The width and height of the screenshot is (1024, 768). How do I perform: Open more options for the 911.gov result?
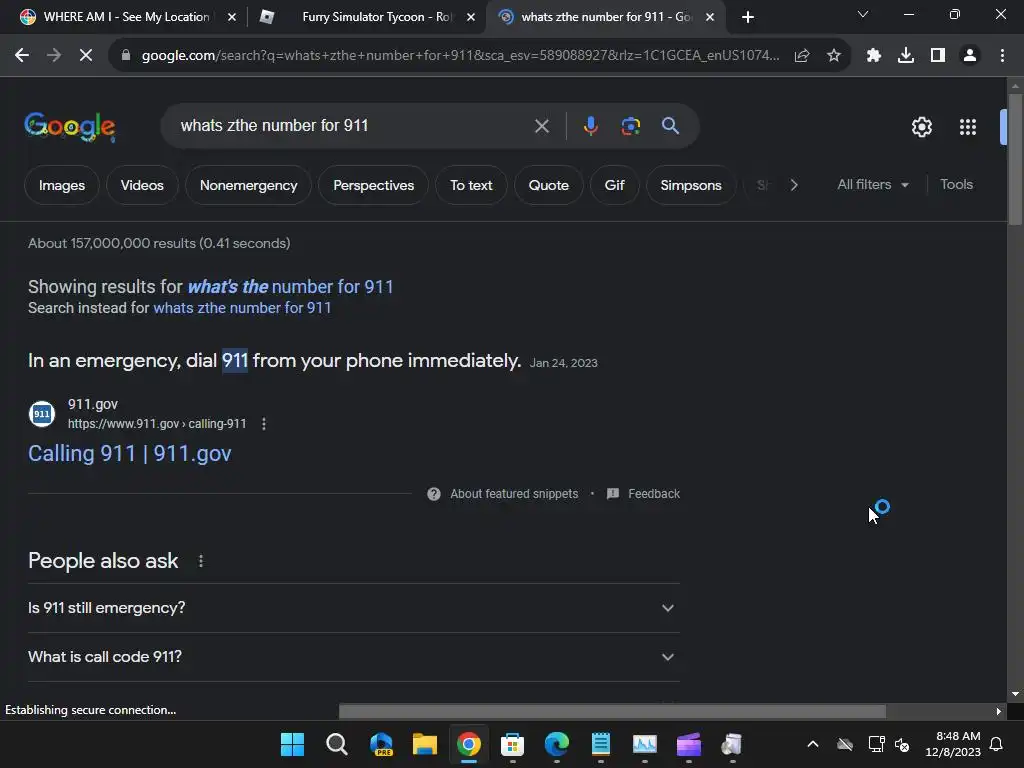(264, 424)
